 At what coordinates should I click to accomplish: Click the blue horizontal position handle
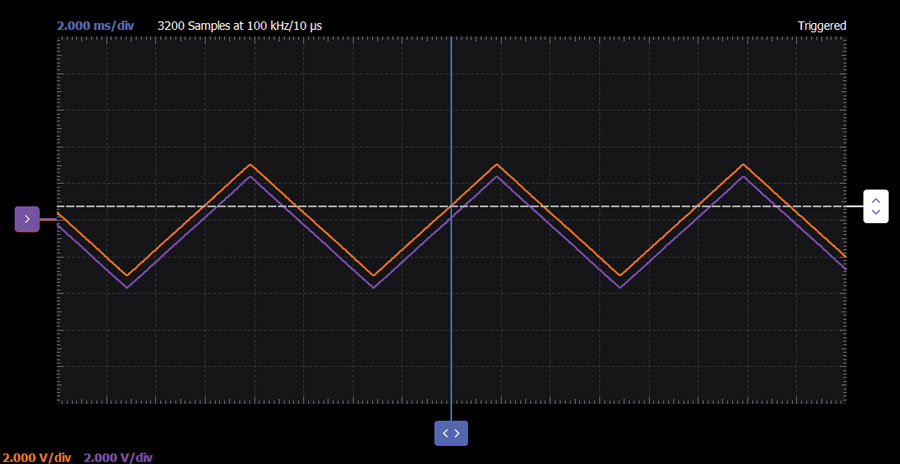(x=451, y=433)
